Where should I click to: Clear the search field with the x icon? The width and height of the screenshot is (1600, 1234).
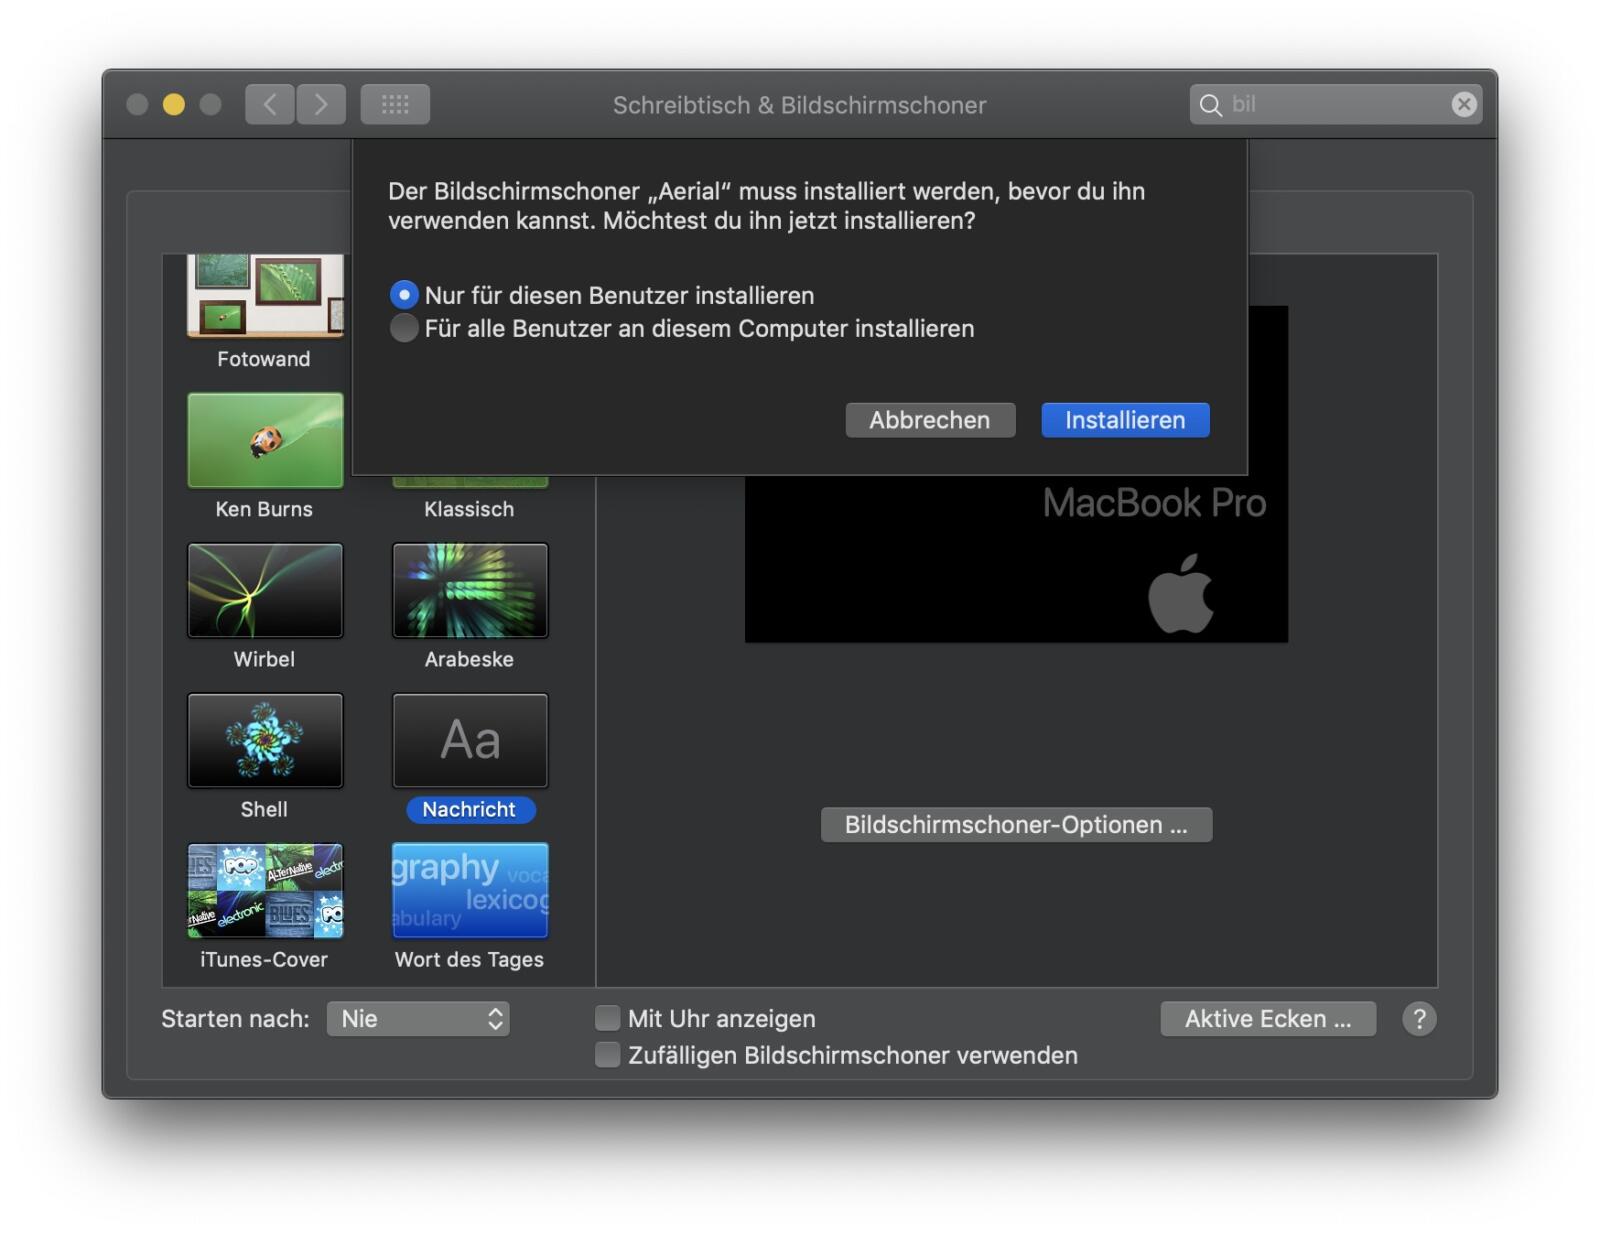pos(1464,104)
